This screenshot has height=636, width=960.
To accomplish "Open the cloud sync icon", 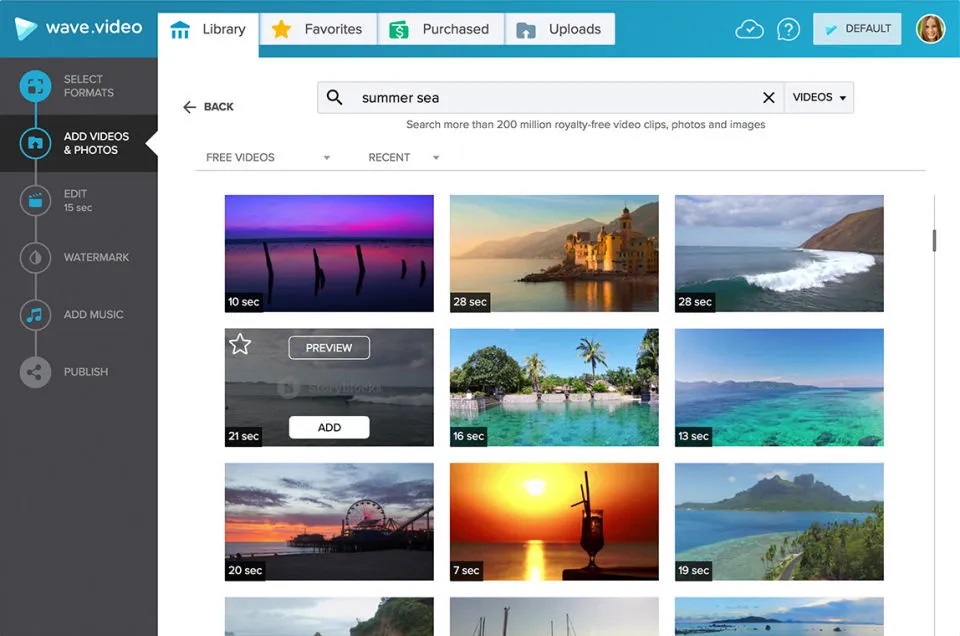I will tap(750, 29).
